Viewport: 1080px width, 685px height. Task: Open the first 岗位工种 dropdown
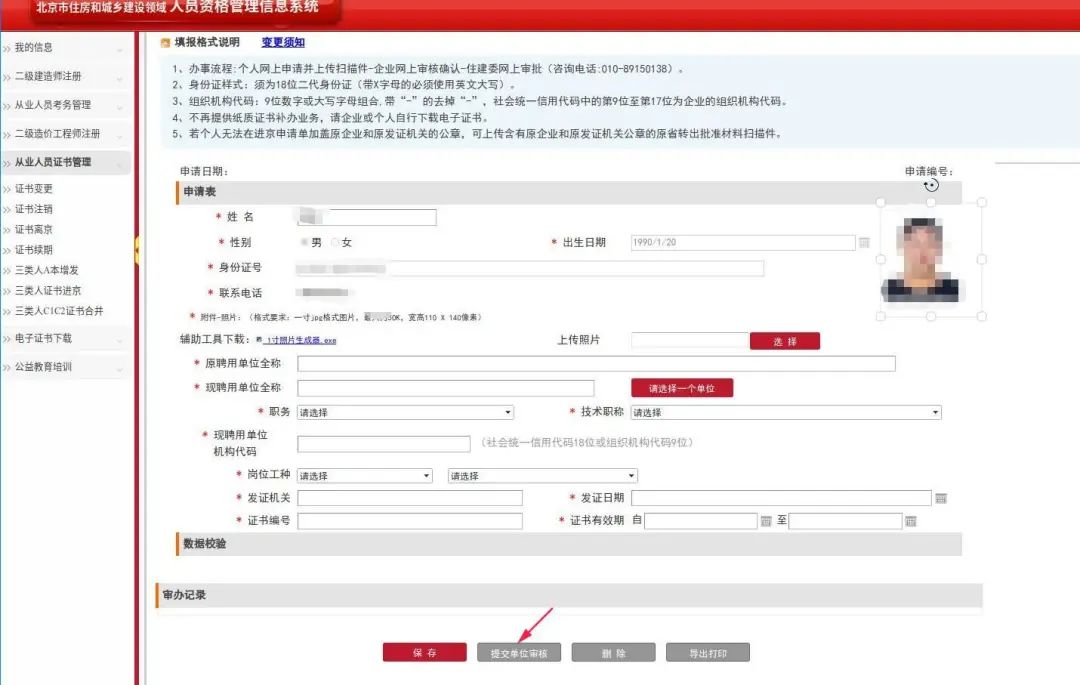pyautogui.click(x=364, y=476)
